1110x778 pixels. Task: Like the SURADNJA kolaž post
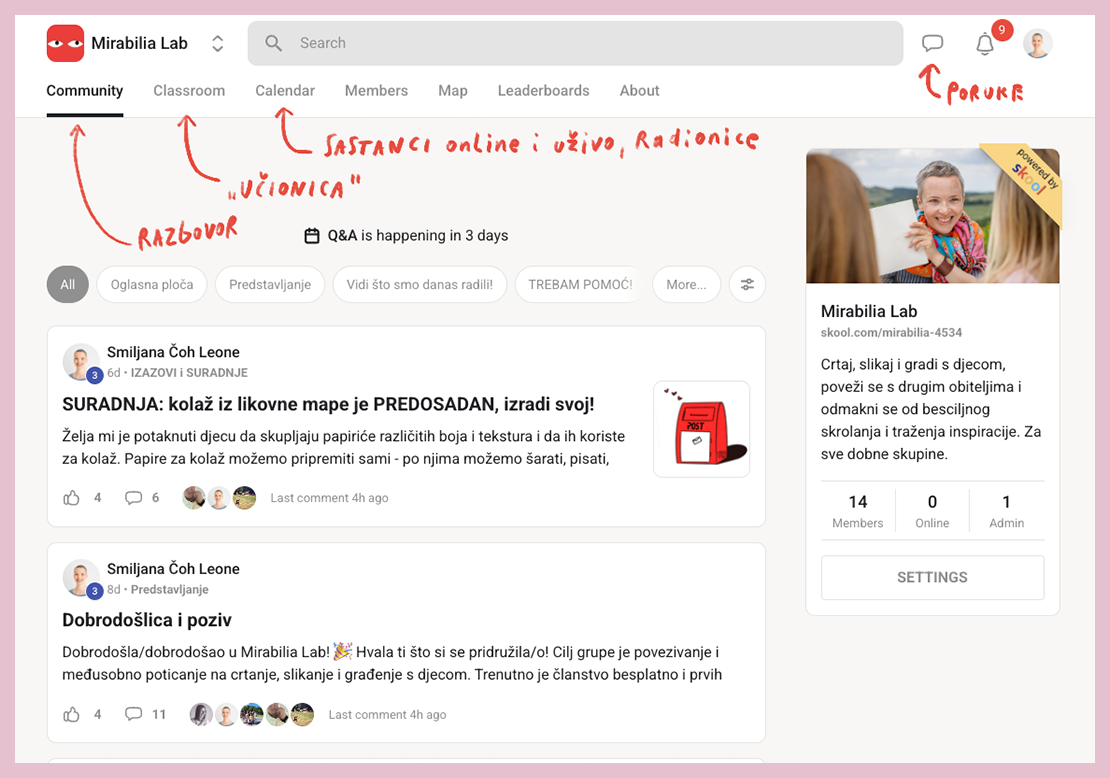click(71, 498)
